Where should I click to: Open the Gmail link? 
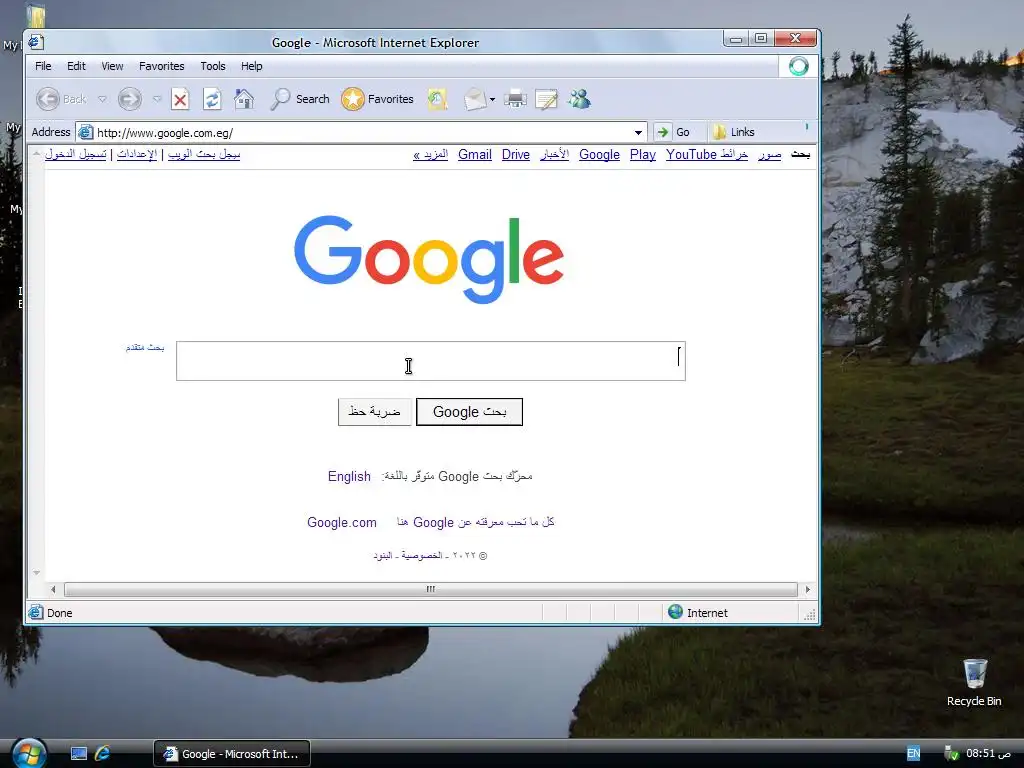(475, 155)
